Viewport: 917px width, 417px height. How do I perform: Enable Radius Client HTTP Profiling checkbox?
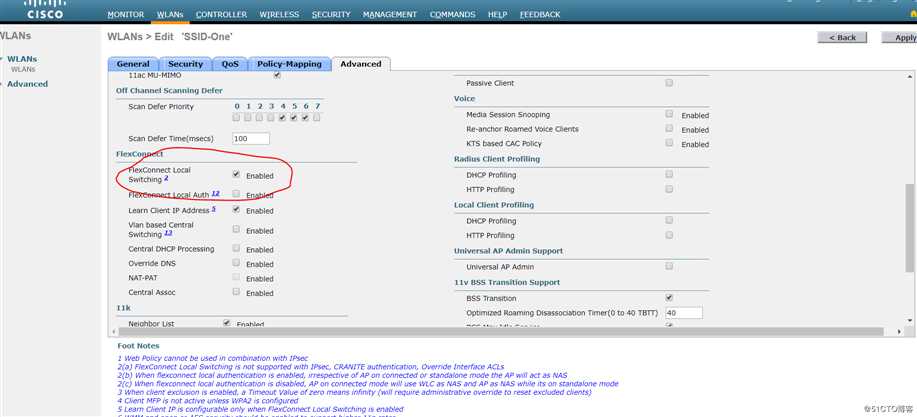point(669,189)
